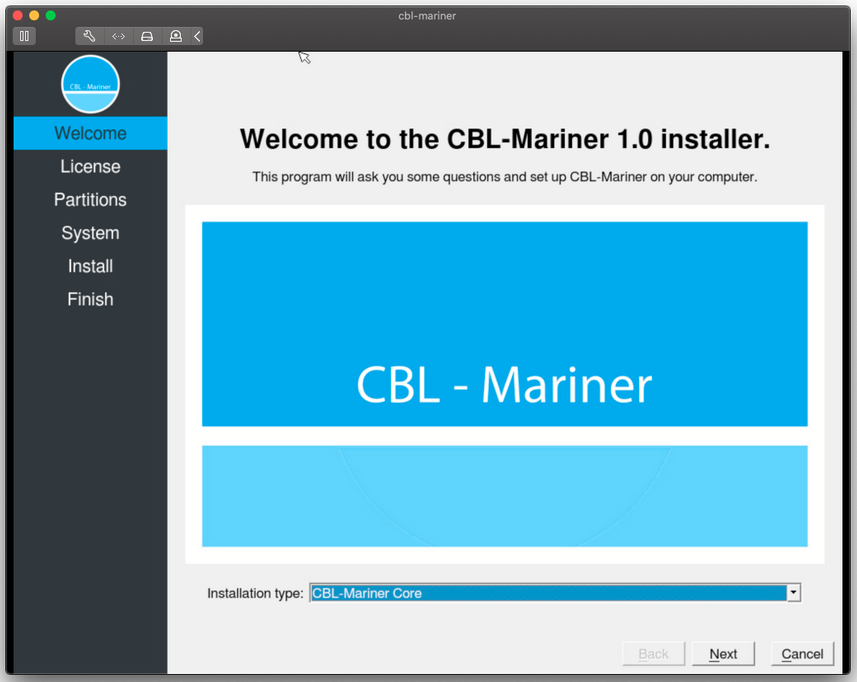Viewport: 857px width, 682px height.
Task: Maximize the window with green button
Action: [x=51, y=15]
